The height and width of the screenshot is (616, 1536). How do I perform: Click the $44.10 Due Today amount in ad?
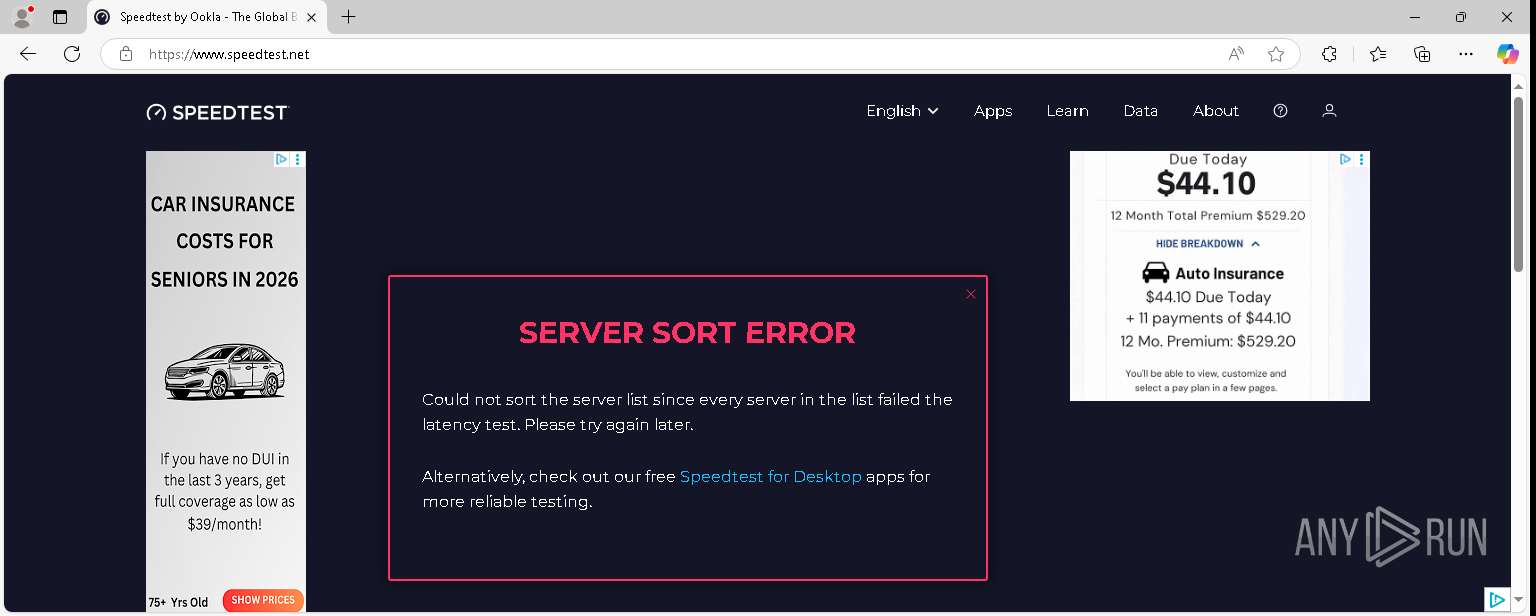1206,183
